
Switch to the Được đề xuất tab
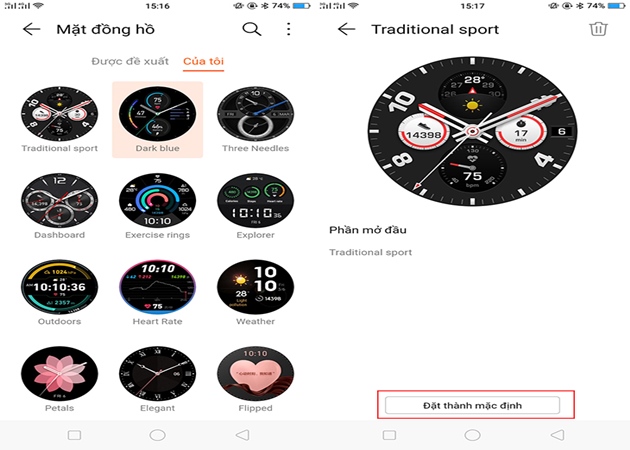coord(130,61)
